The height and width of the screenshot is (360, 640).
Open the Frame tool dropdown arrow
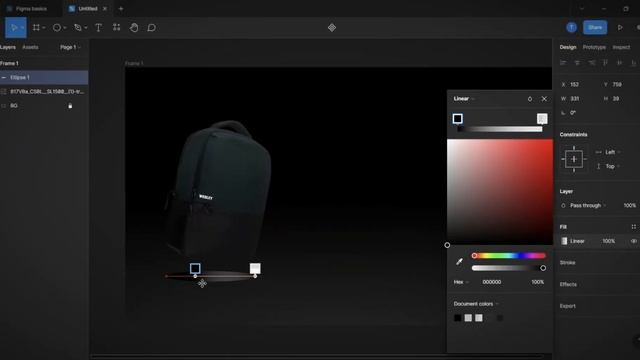(44, 28)
